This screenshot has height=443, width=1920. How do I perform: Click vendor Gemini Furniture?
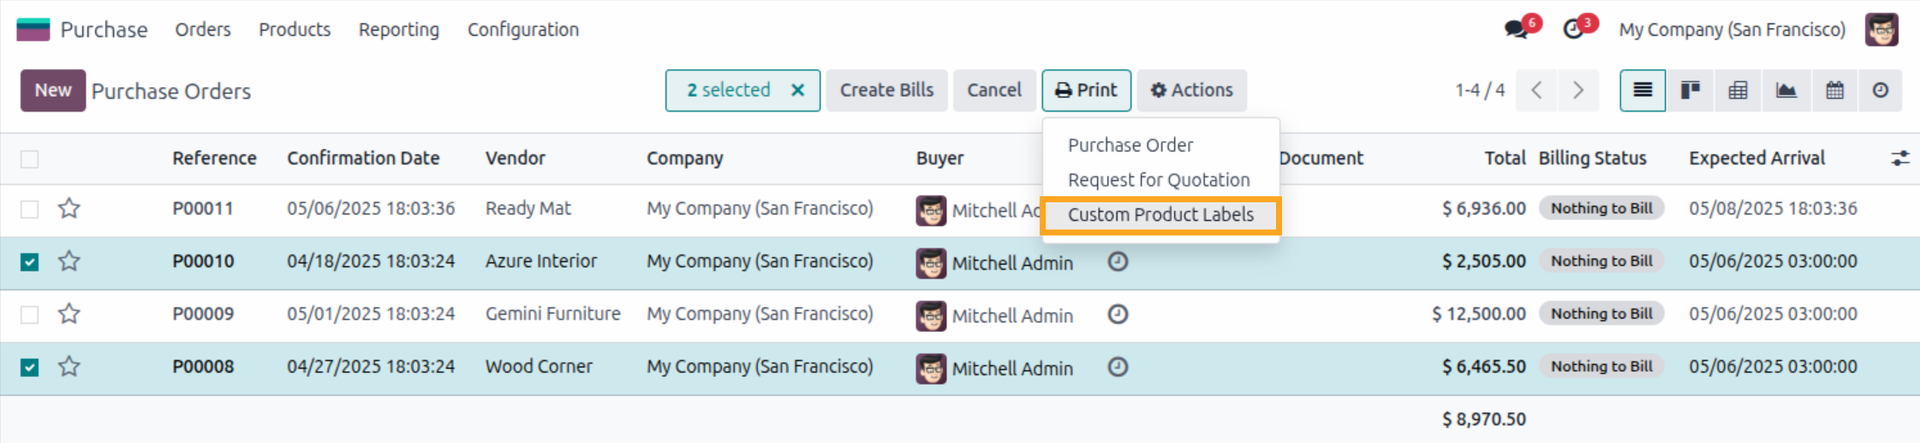coord(553,314)
